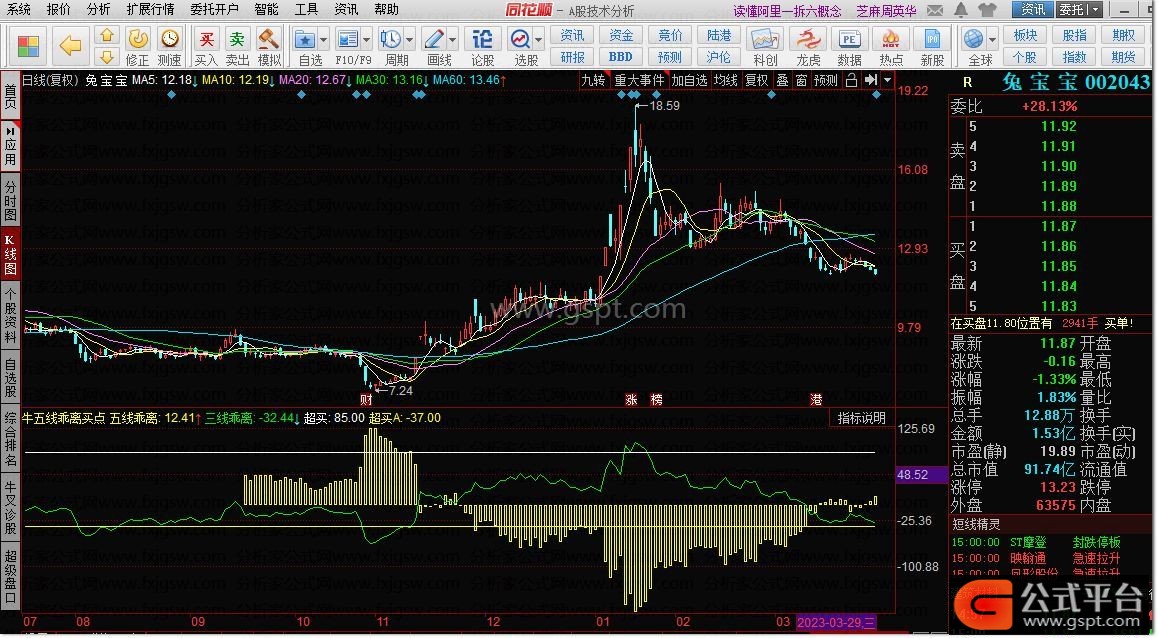This screenshot has height=638, width=1159.
Task: Click the yellow up arrow icon
Action: click(x=107, y=35)
